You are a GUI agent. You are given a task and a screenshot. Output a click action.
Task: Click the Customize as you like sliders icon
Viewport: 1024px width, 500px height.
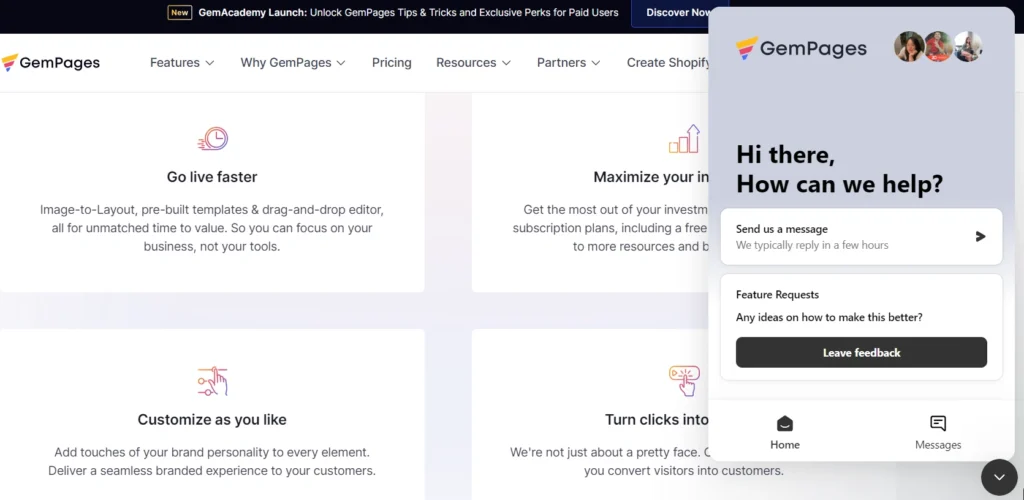click(x=212, y=381)
